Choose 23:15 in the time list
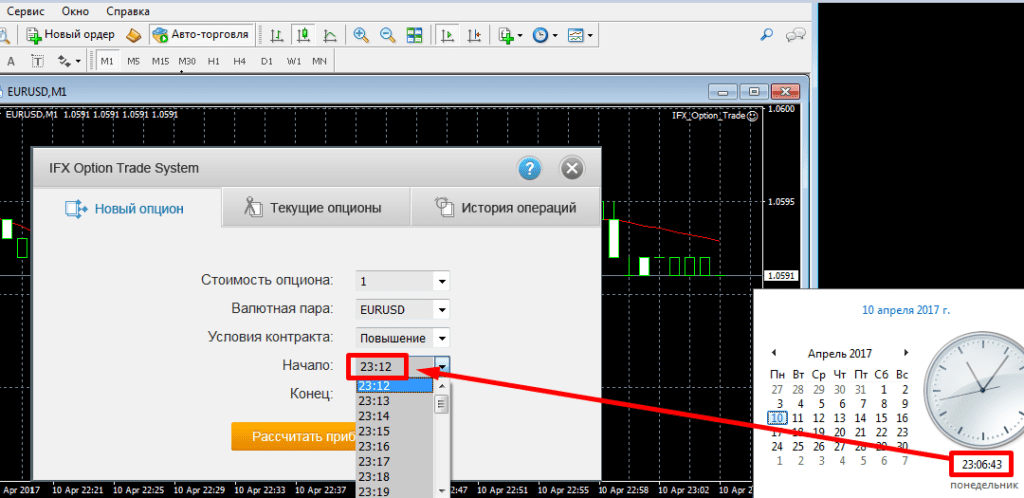This screenshot has height=498, width=1024. click(x=394, y=431)
